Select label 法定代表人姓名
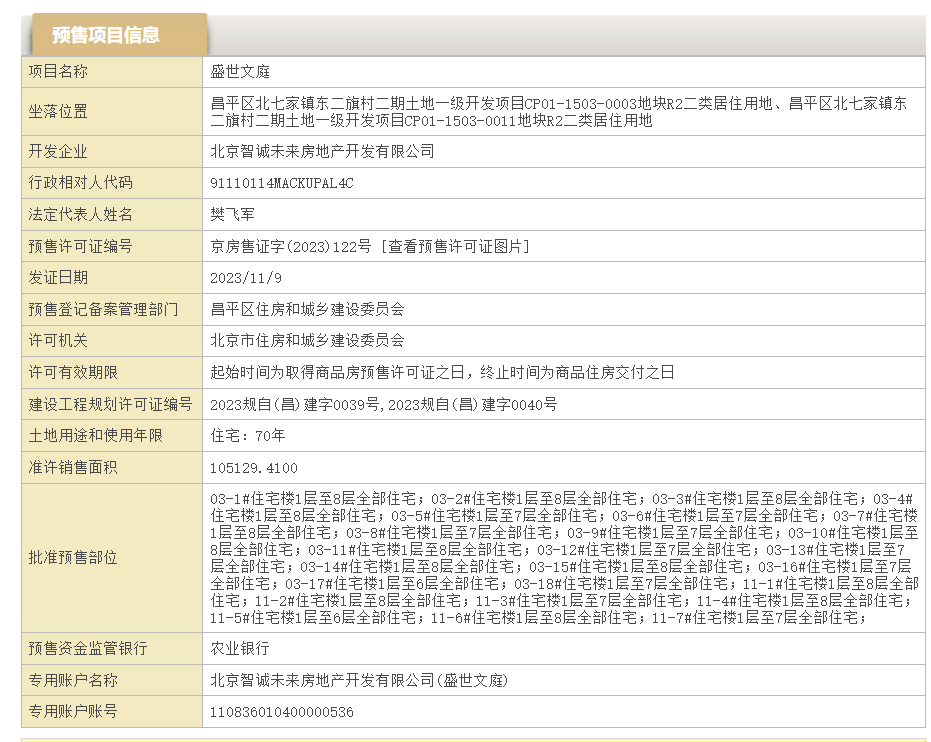931x742 pixels. coord(81,214)
